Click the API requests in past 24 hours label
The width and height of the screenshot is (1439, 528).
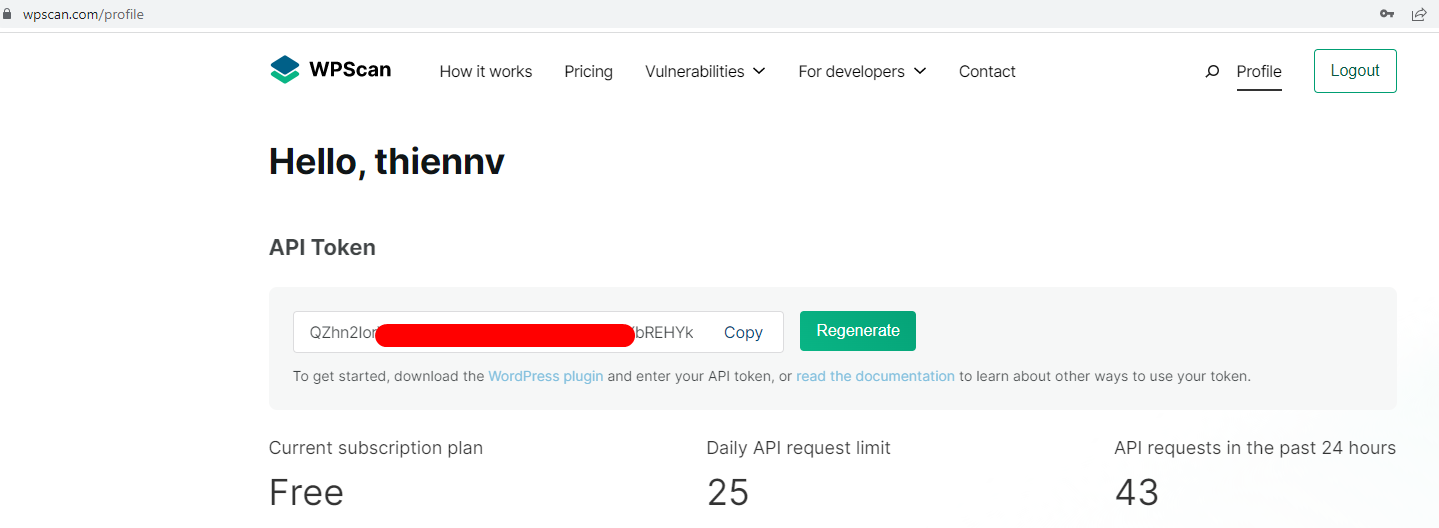click(x=1255, y=448)
